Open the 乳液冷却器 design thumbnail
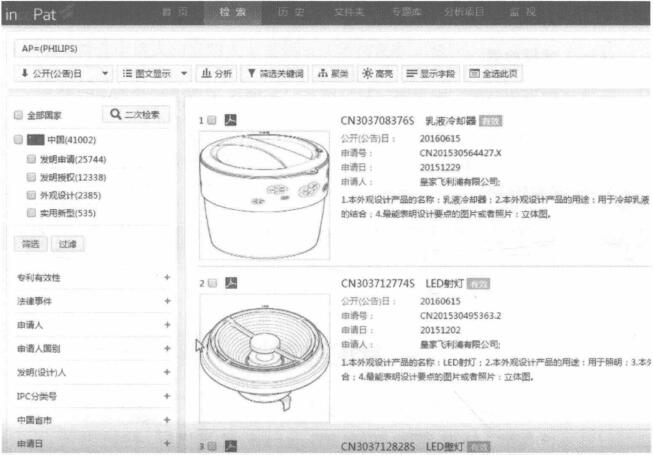 [x=264, y=195]
